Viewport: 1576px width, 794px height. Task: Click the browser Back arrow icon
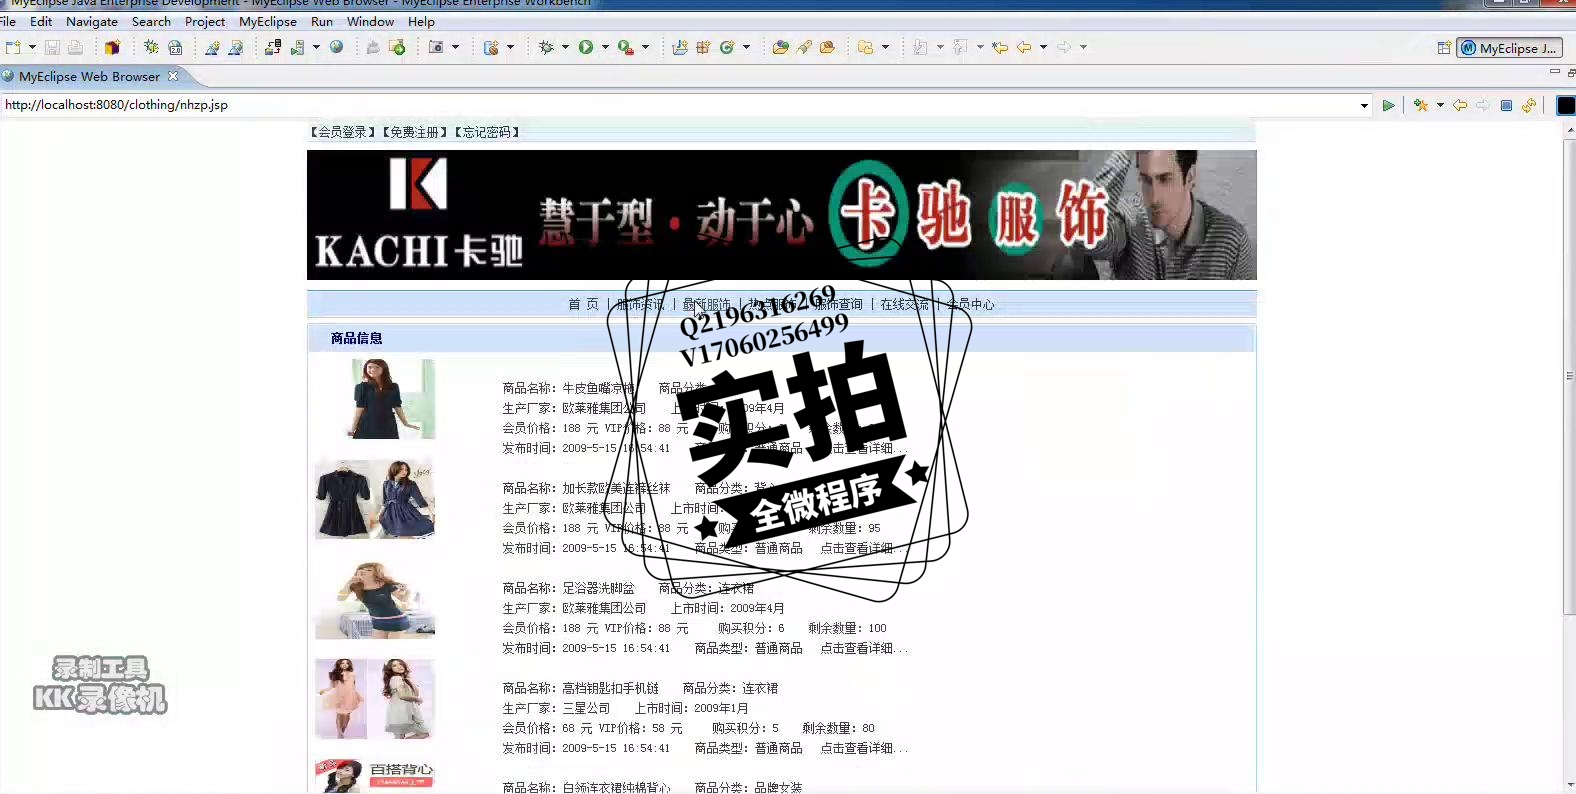click(x=1460, y=105)
